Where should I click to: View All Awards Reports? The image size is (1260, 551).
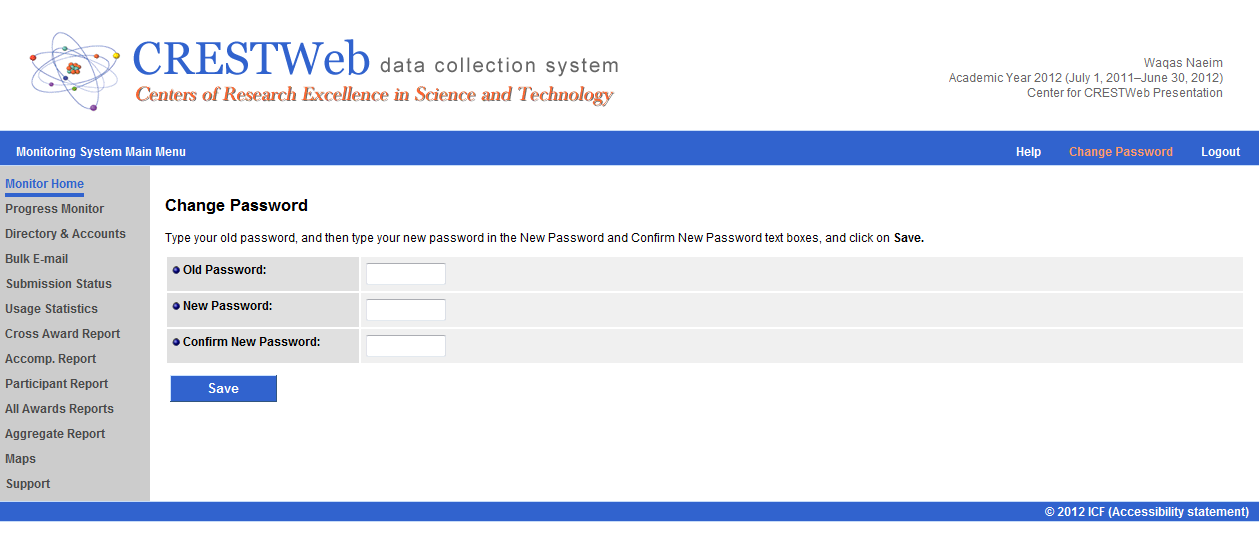pyautogui.click(x=59, y=409)
